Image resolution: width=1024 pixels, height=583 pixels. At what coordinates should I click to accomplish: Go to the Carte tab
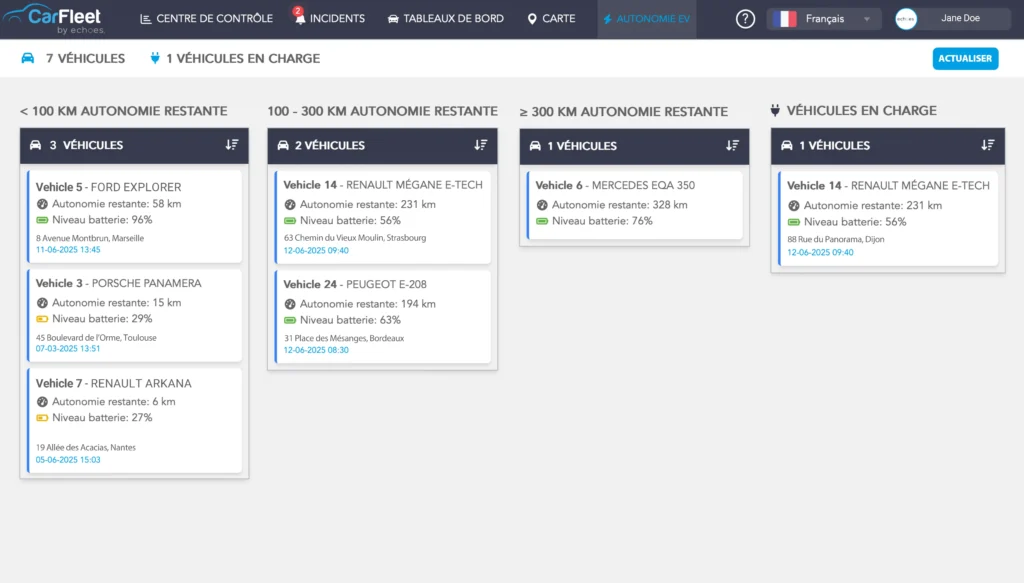(x=551, y=19)
